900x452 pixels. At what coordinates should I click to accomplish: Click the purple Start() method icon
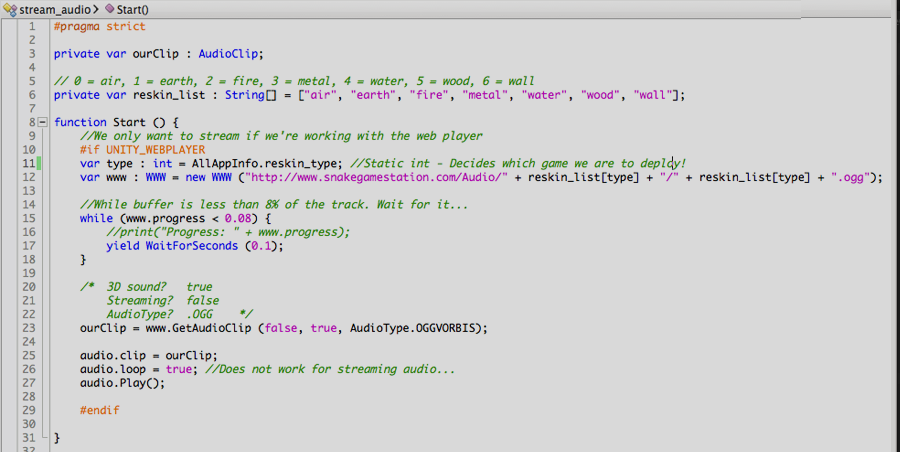point(110,8)
